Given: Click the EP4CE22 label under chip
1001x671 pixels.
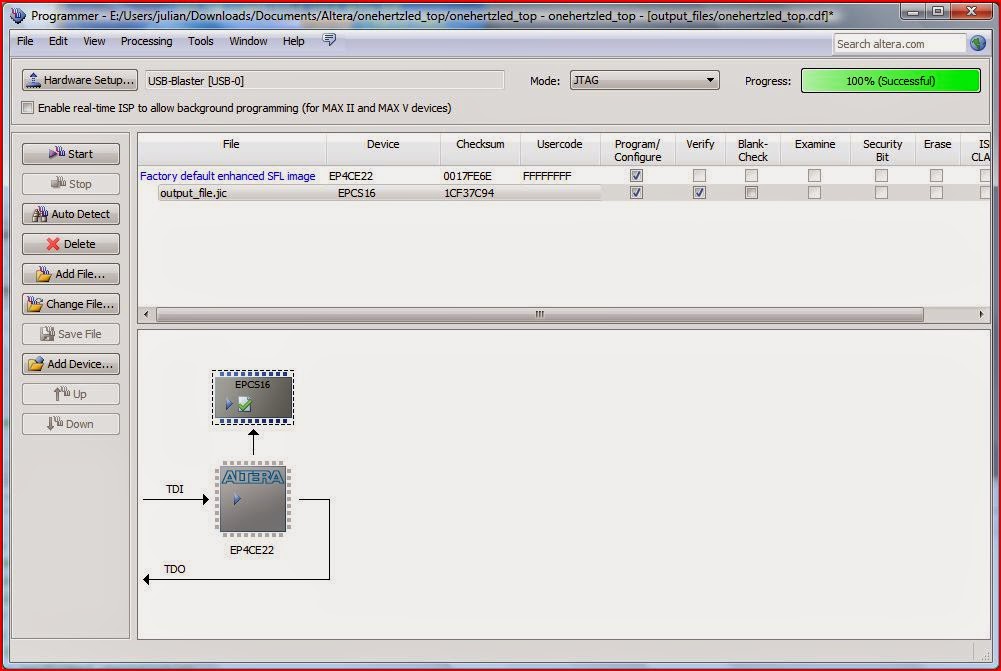Looking at the screenshot, I should point(252,550).
